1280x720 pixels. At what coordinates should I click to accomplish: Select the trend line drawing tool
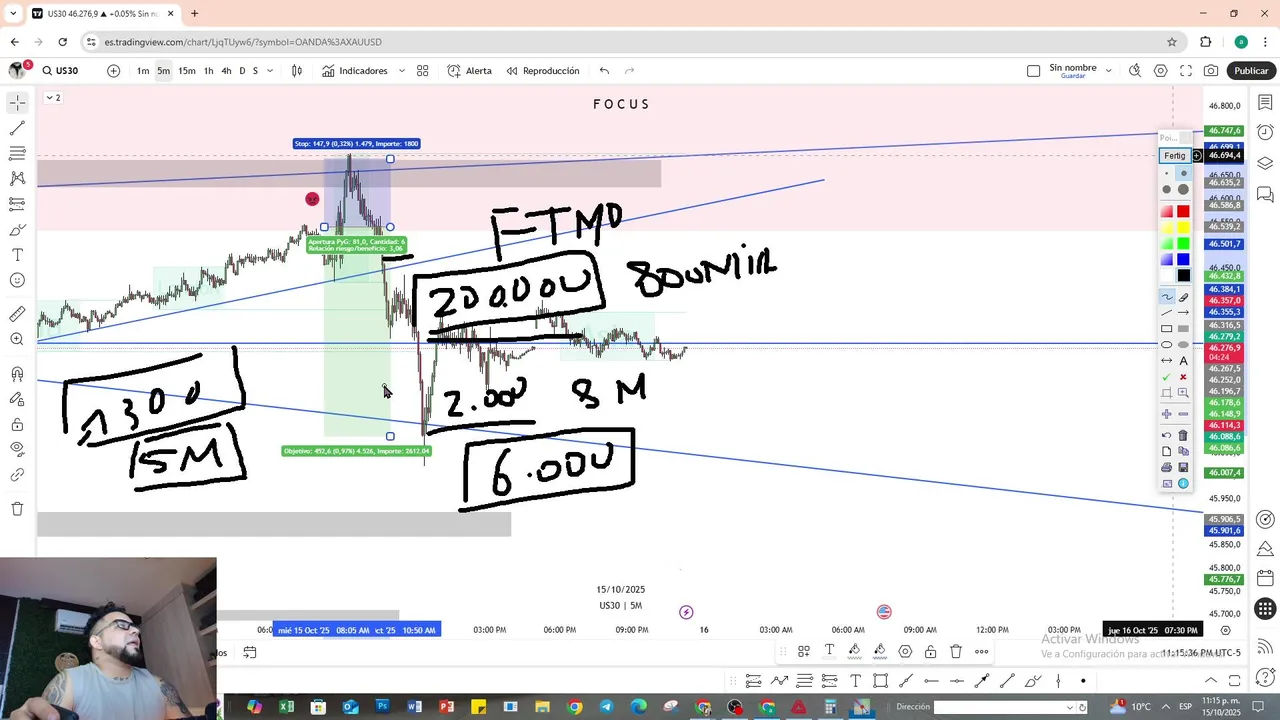point(17,128)
